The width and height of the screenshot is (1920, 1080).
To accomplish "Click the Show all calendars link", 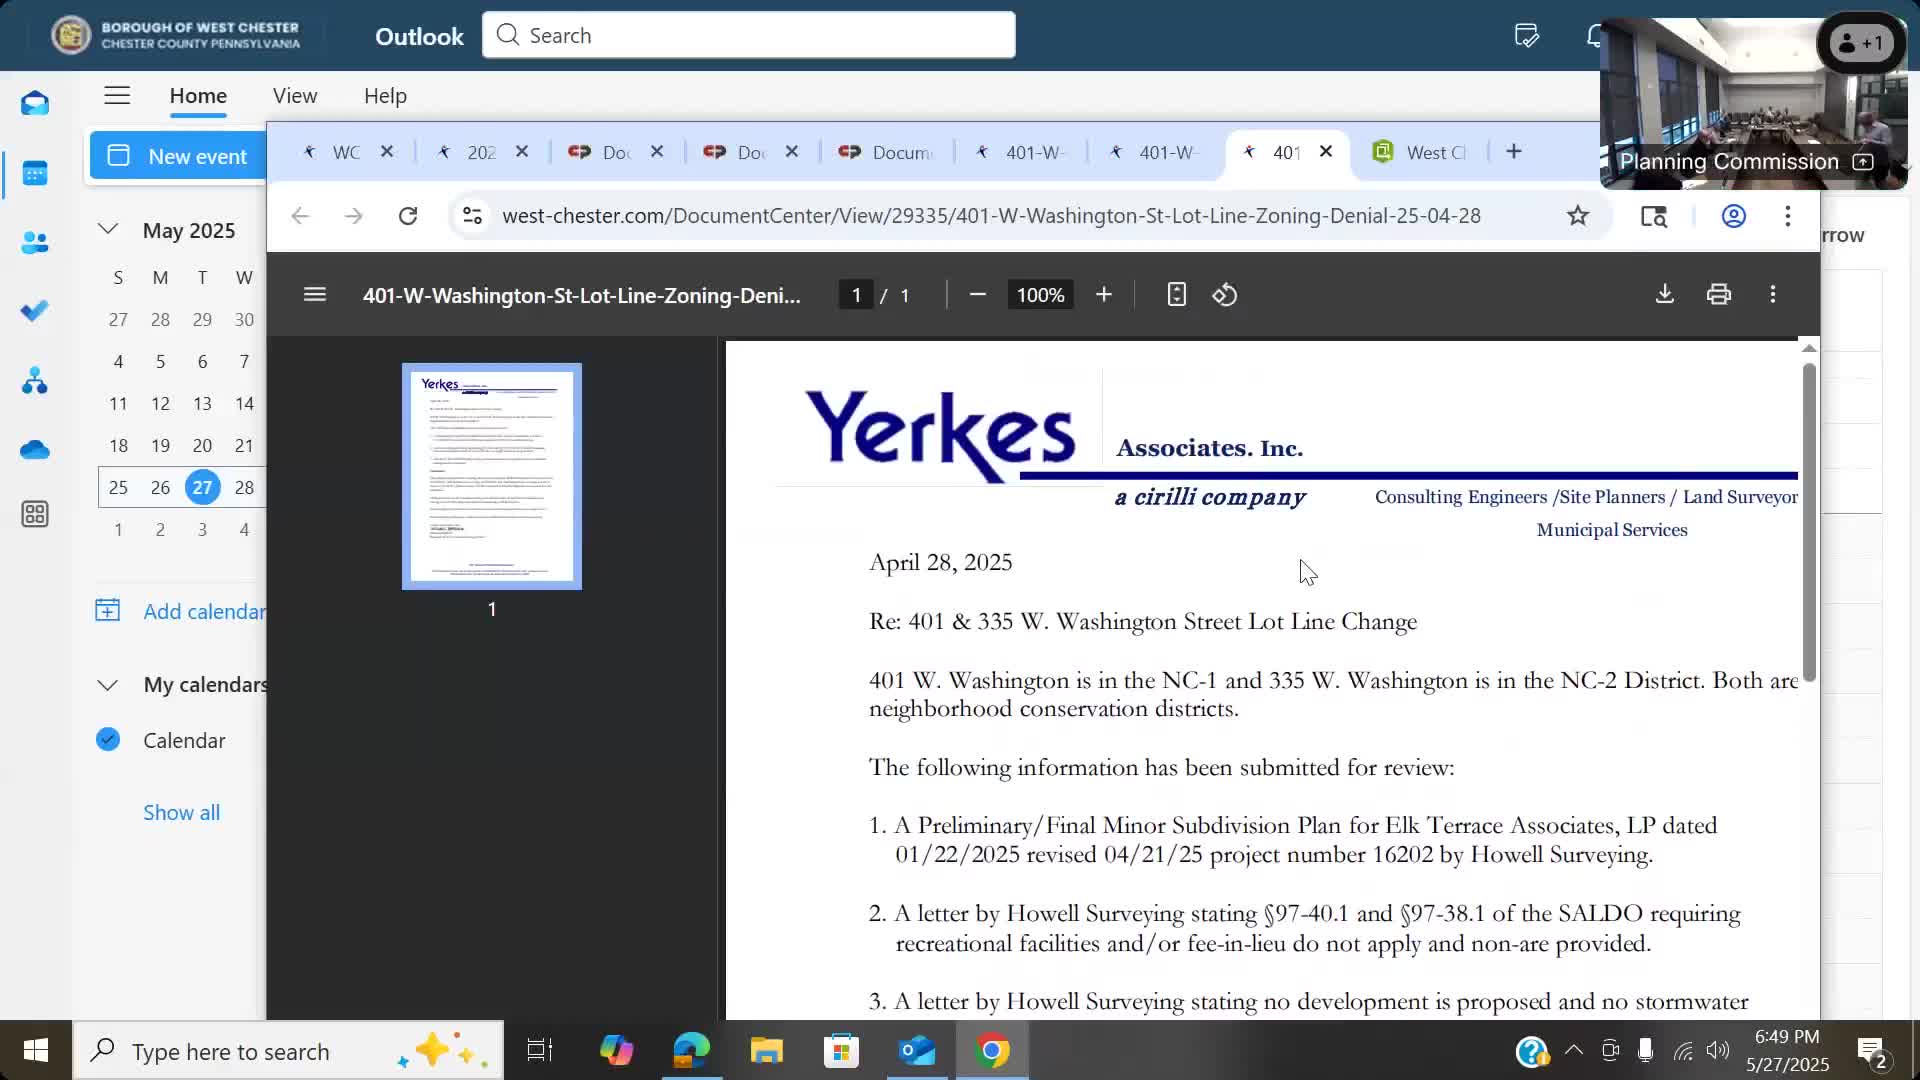I will pos(181,813).
